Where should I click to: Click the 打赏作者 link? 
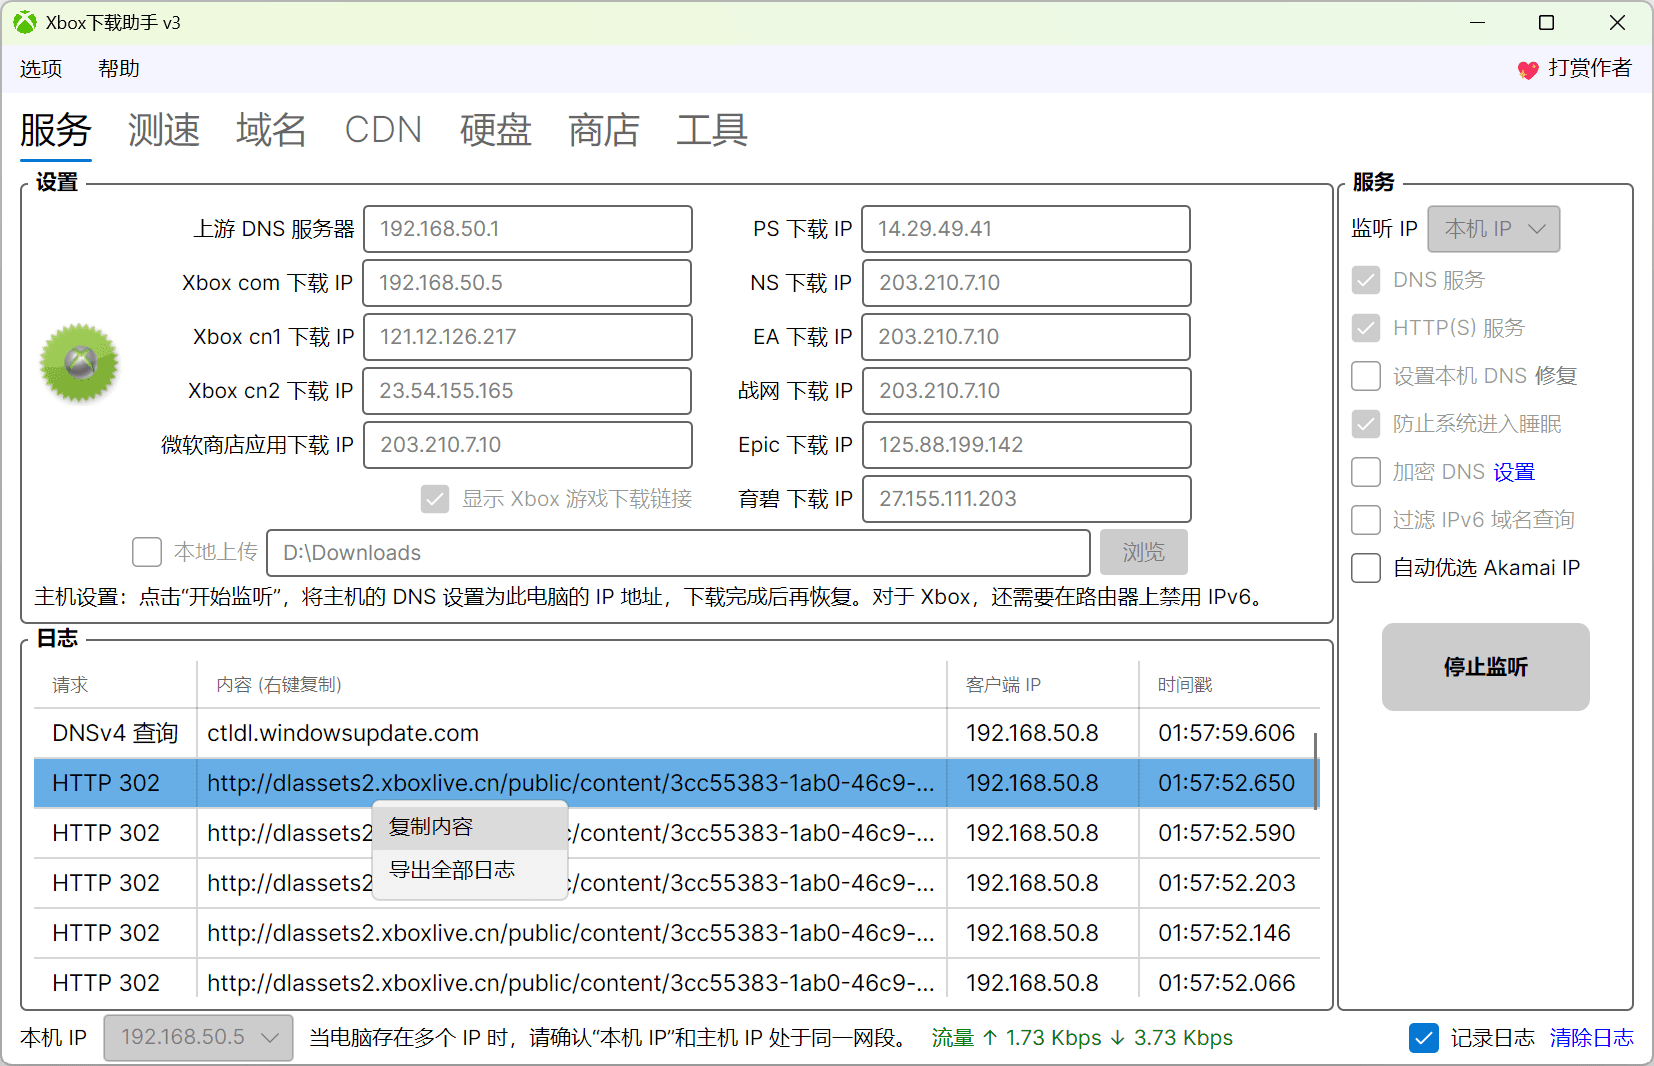point(1590,68)
